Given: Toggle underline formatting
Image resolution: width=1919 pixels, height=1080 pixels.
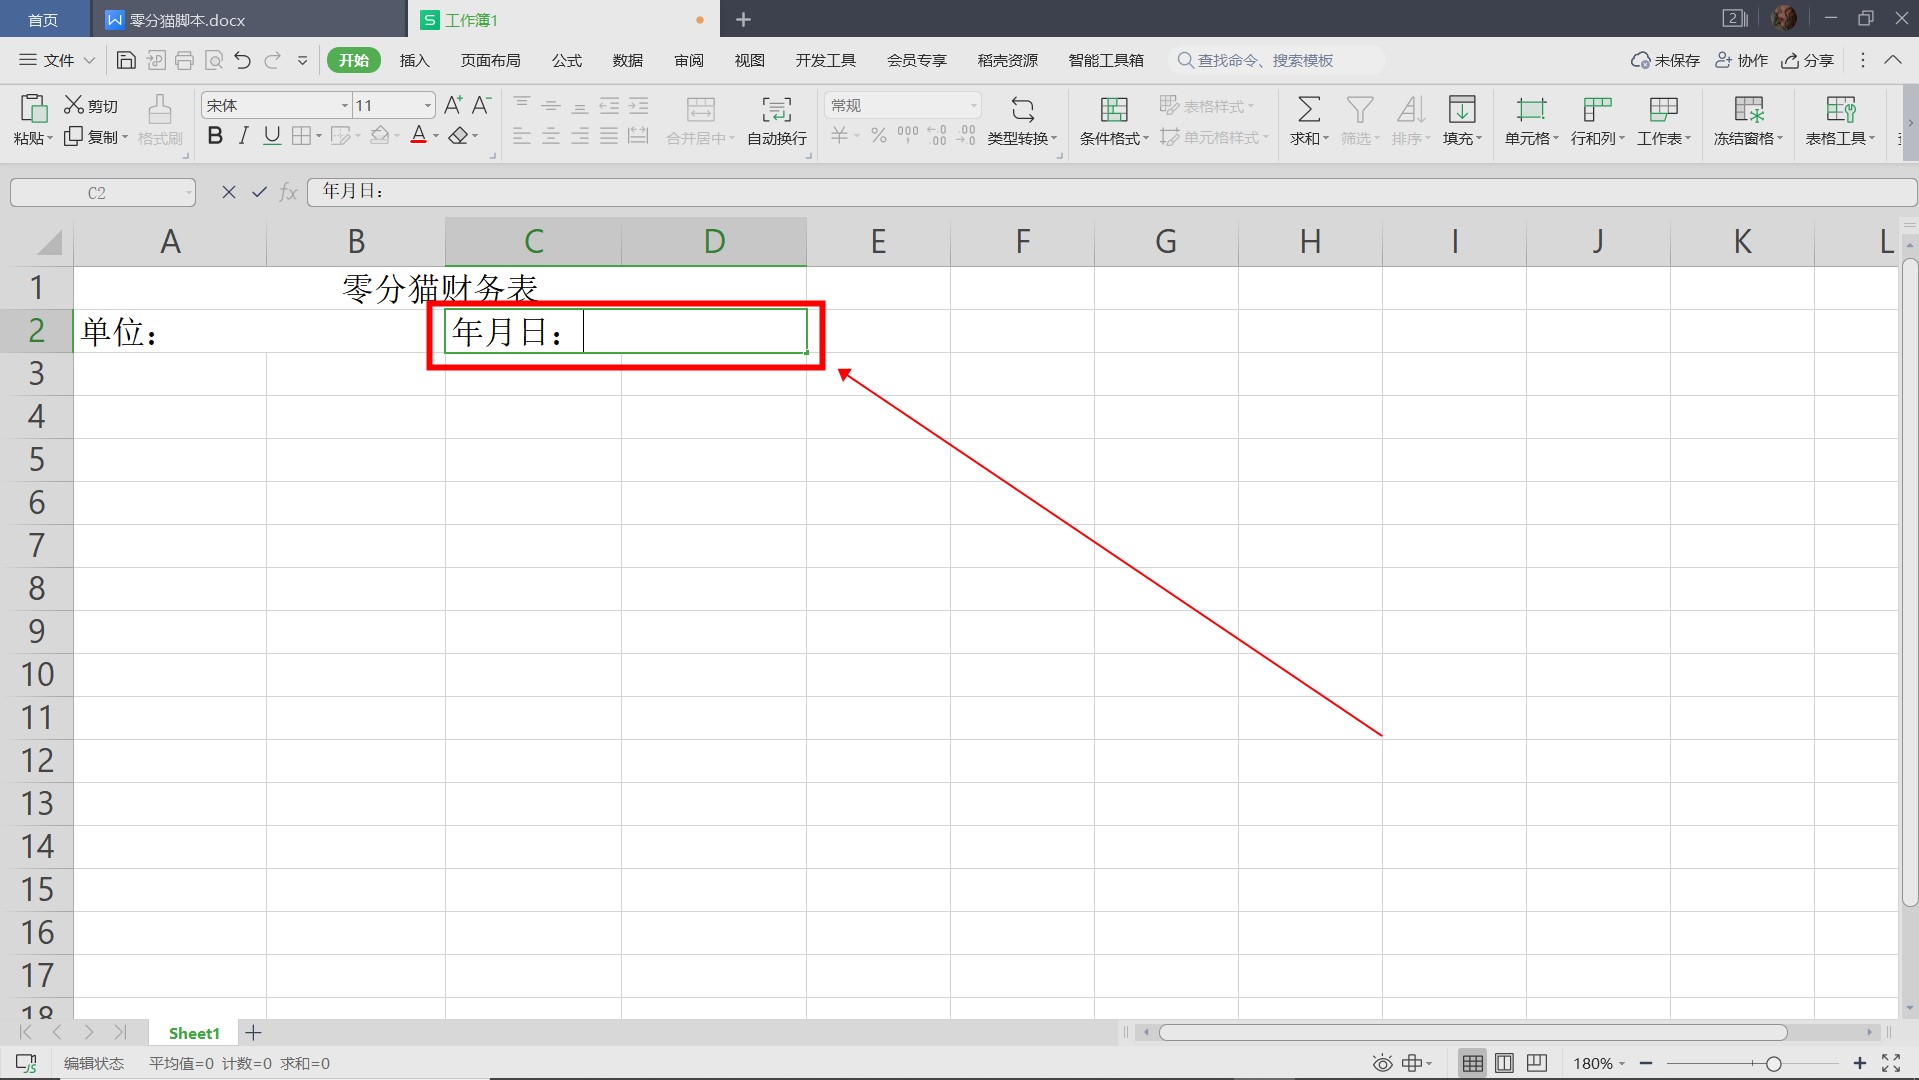Looking at the screenshot, I should click(x=271, y=136).
